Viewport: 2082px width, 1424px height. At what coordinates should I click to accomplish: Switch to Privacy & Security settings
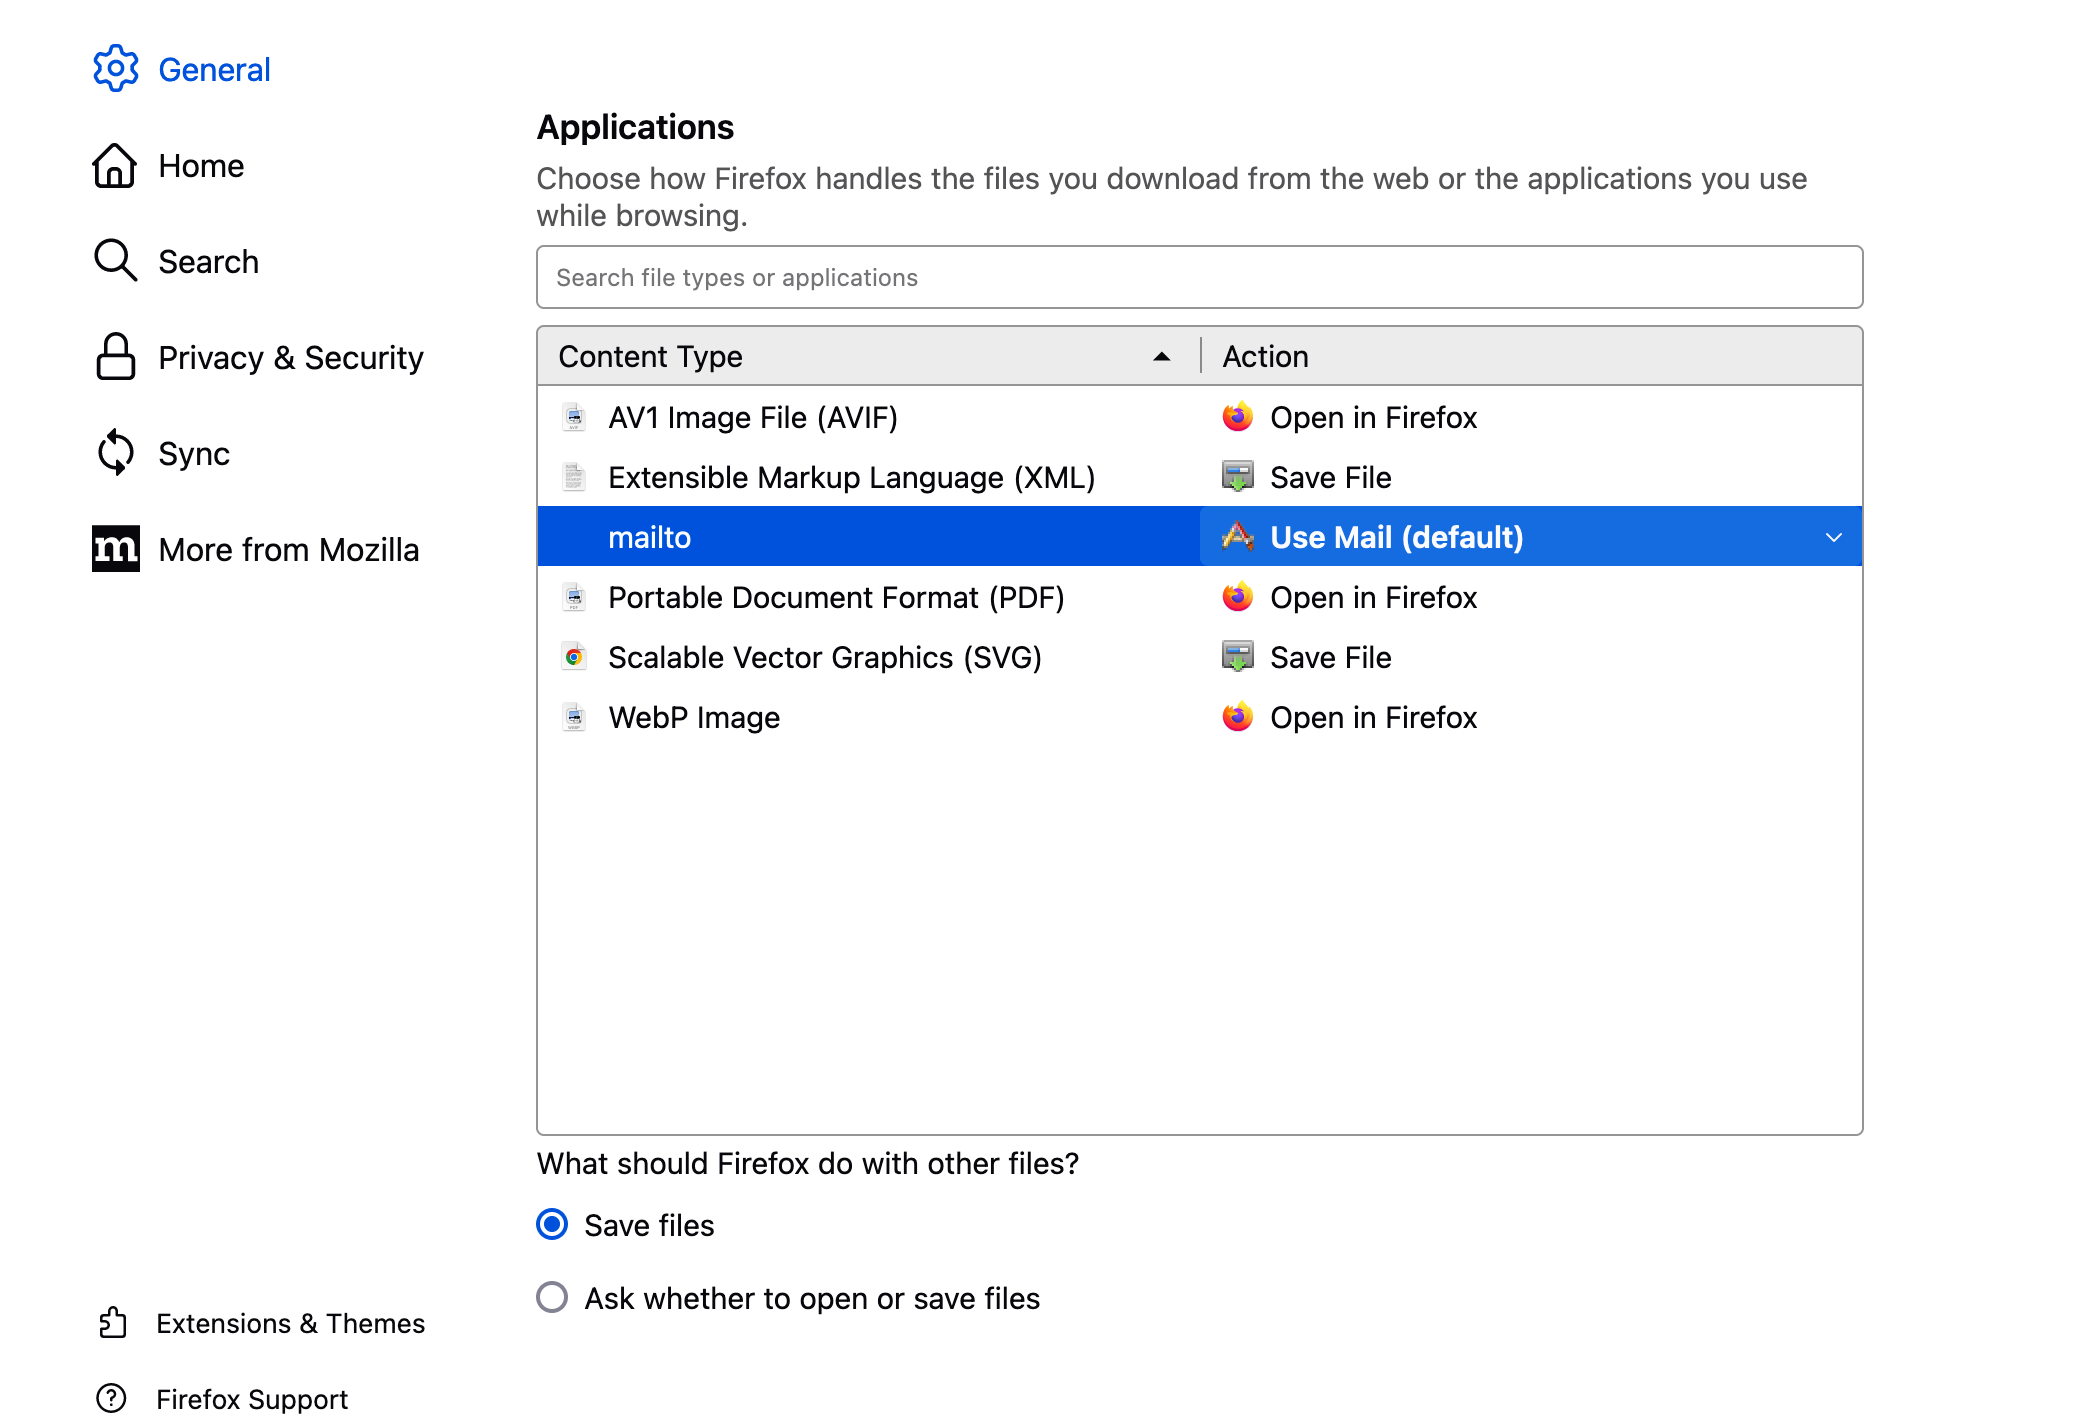point(291,357)
